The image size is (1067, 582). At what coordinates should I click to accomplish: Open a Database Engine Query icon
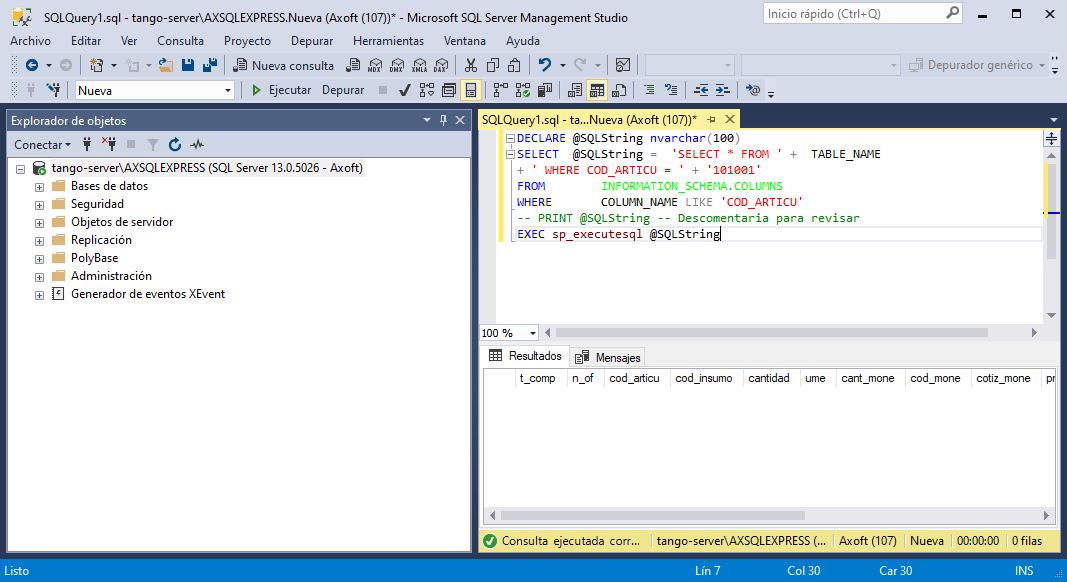click(353, 65)
